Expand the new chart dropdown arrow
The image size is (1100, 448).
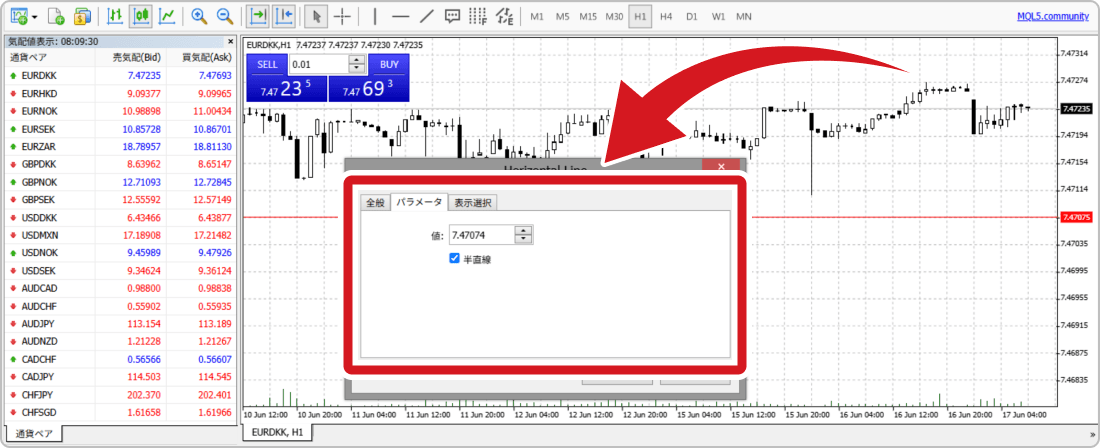[34, 15]
